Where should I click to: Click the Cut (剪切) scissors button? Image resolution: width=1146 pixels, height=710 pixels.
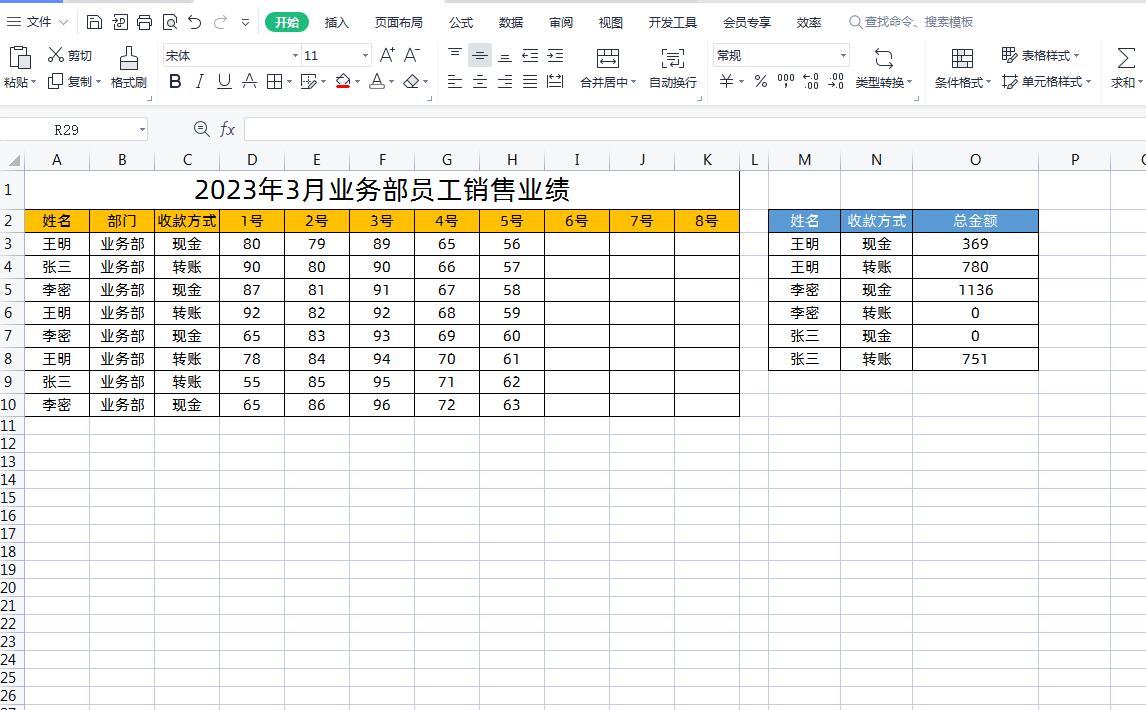70,56
